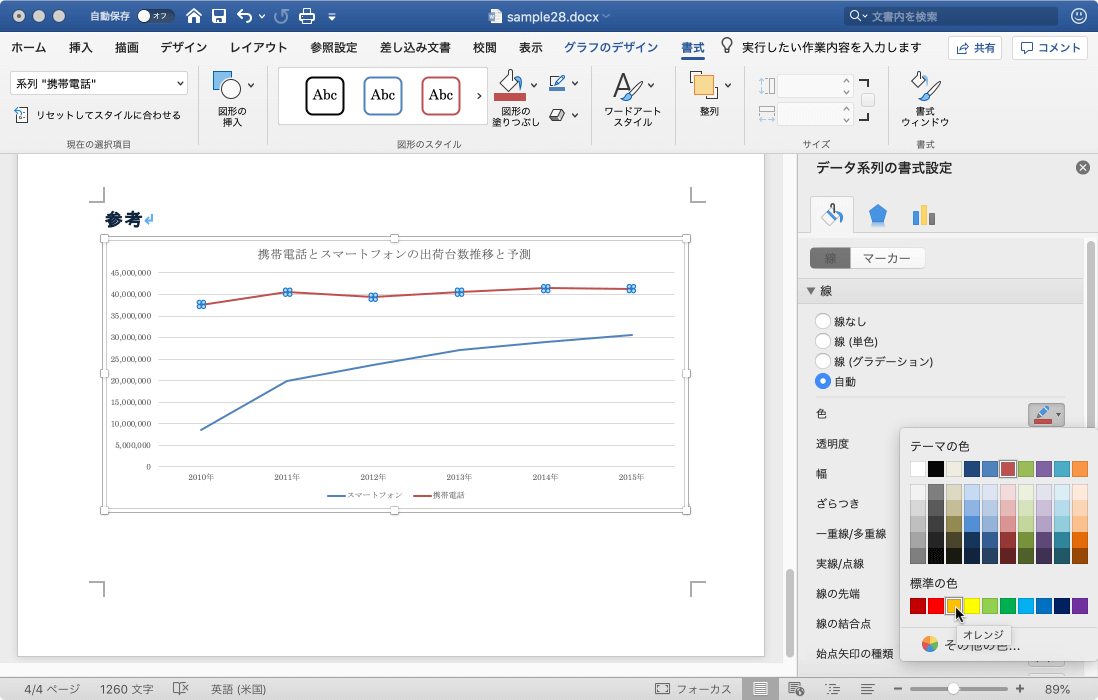Image resolution: width=1098 pixels, height=700 pixels.
Task: Switch to Web Layout view icon
Action: point(796,689)
